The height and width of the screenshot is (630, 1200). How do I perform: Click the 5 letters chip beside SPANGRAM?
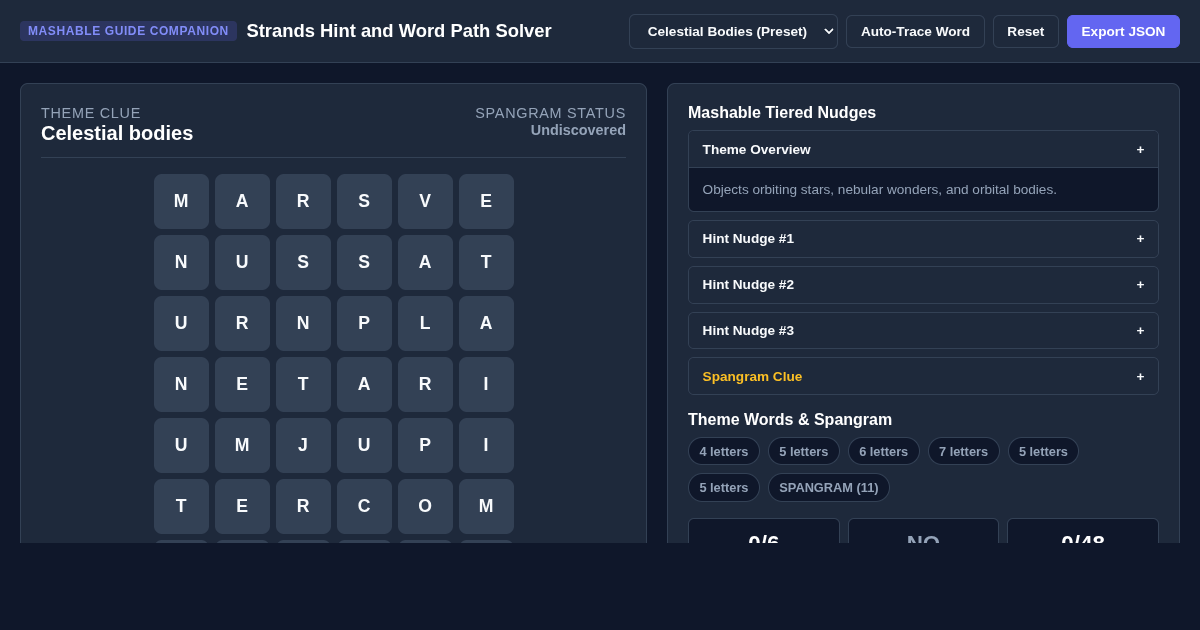click(x=724, y=487)
